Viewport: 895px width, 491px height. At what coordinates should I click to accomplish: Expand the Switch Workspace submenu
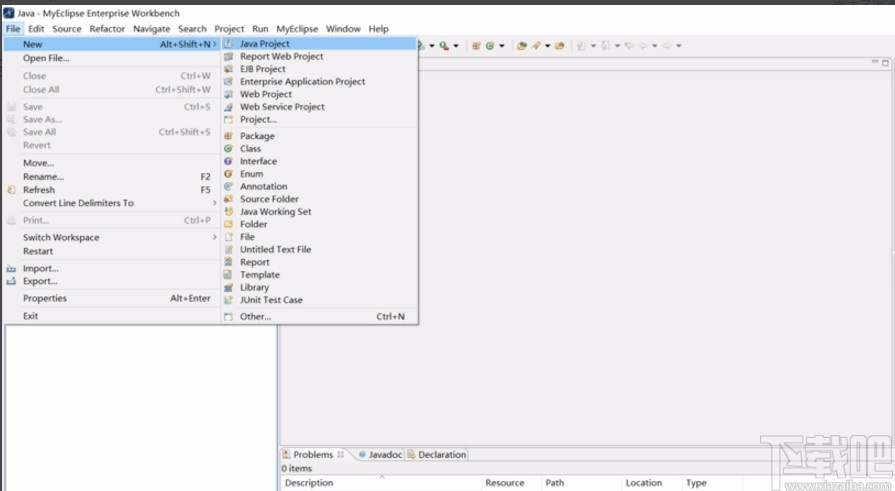(111, 237)
